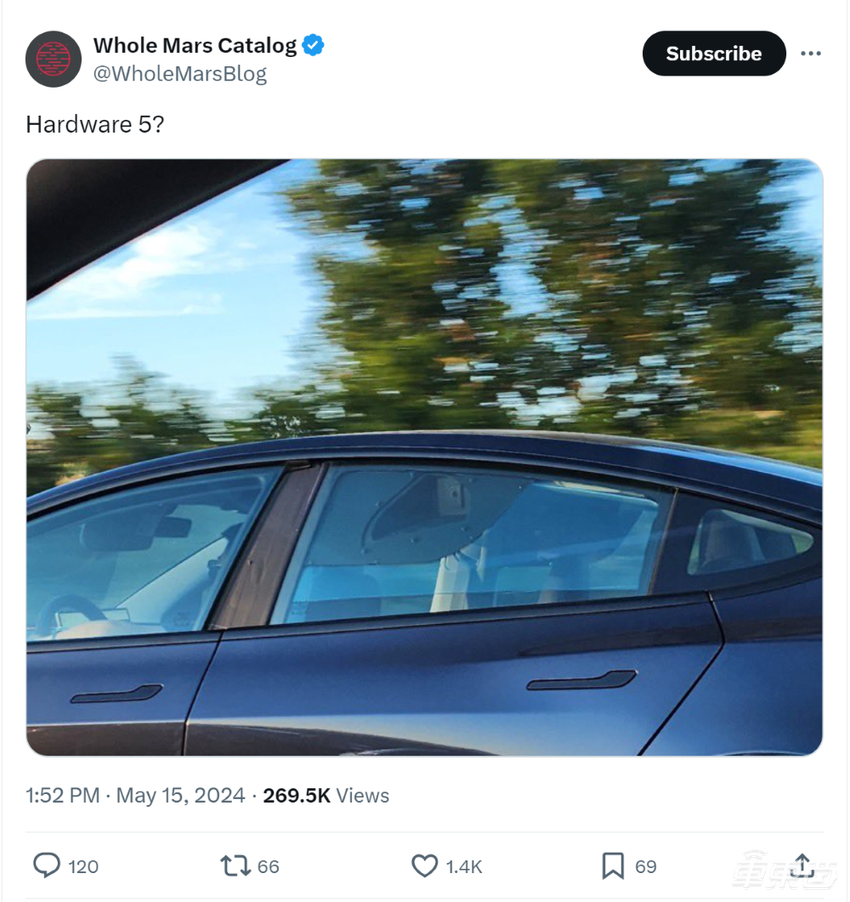850x902 pixels.
Task: Open the reply comment icon
Action: tap(47, 865)
